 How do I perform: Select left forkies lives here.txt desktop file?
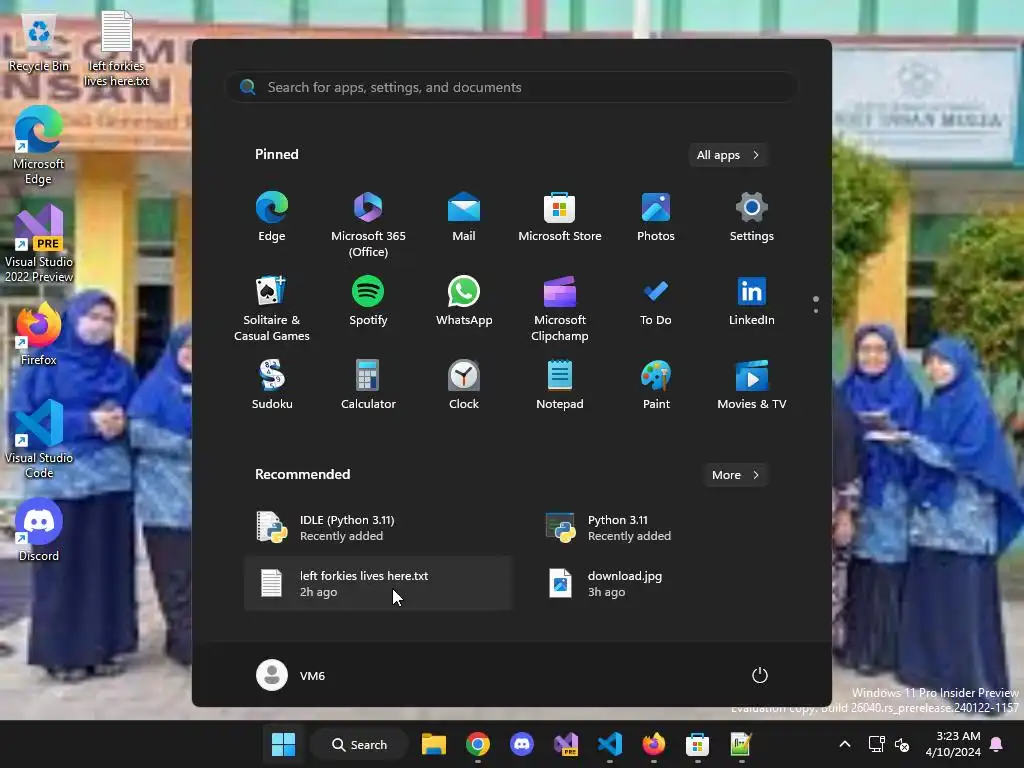116,49
